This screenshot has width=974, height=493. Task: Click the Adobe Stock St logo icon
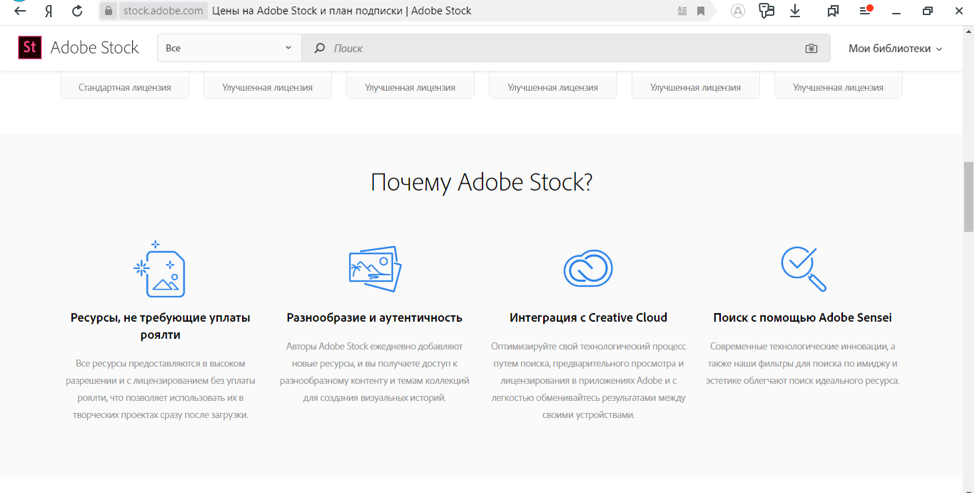pyautogui.click(x=30, y=47)
